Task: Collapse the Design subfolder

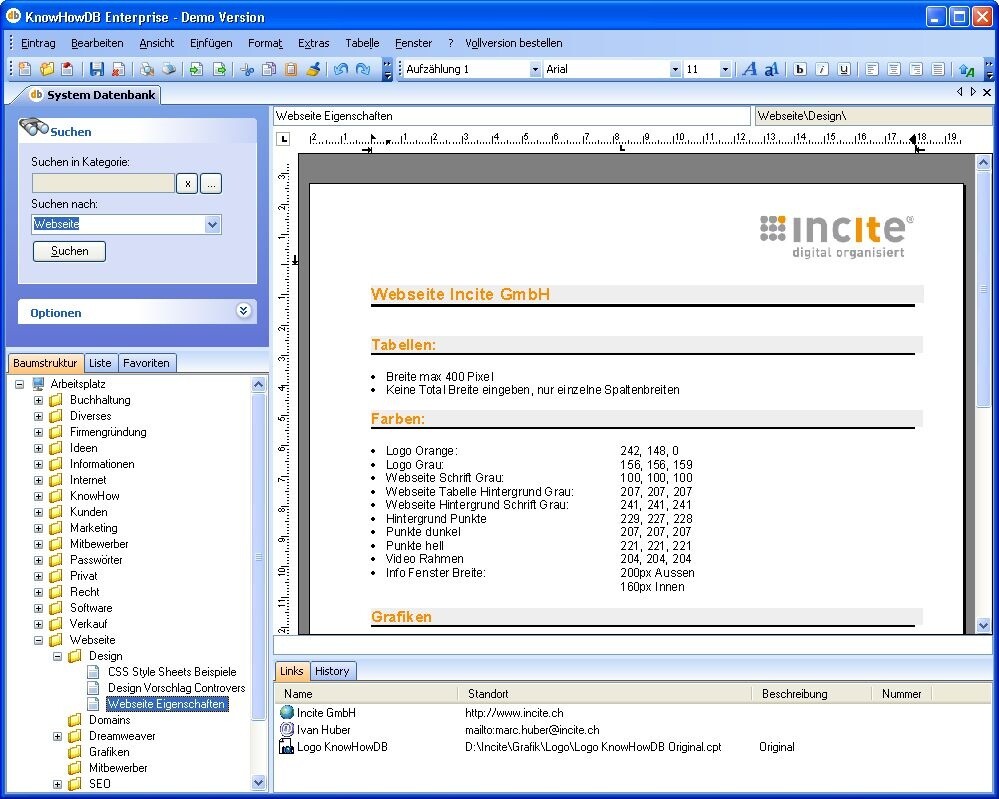Action: coord(57,656)
